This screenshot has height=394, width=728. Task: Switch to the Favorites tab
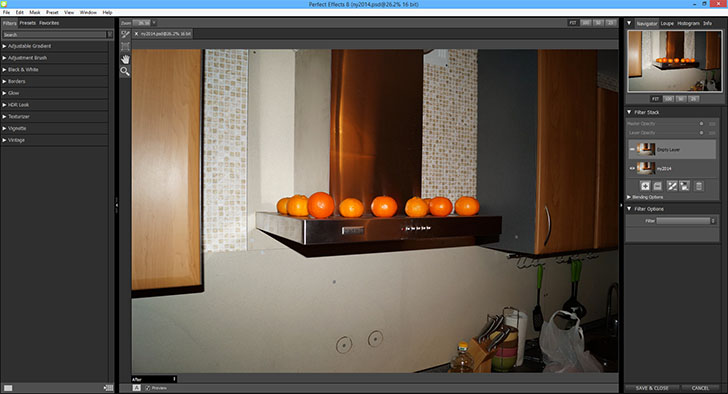click(x=49, y=23)
